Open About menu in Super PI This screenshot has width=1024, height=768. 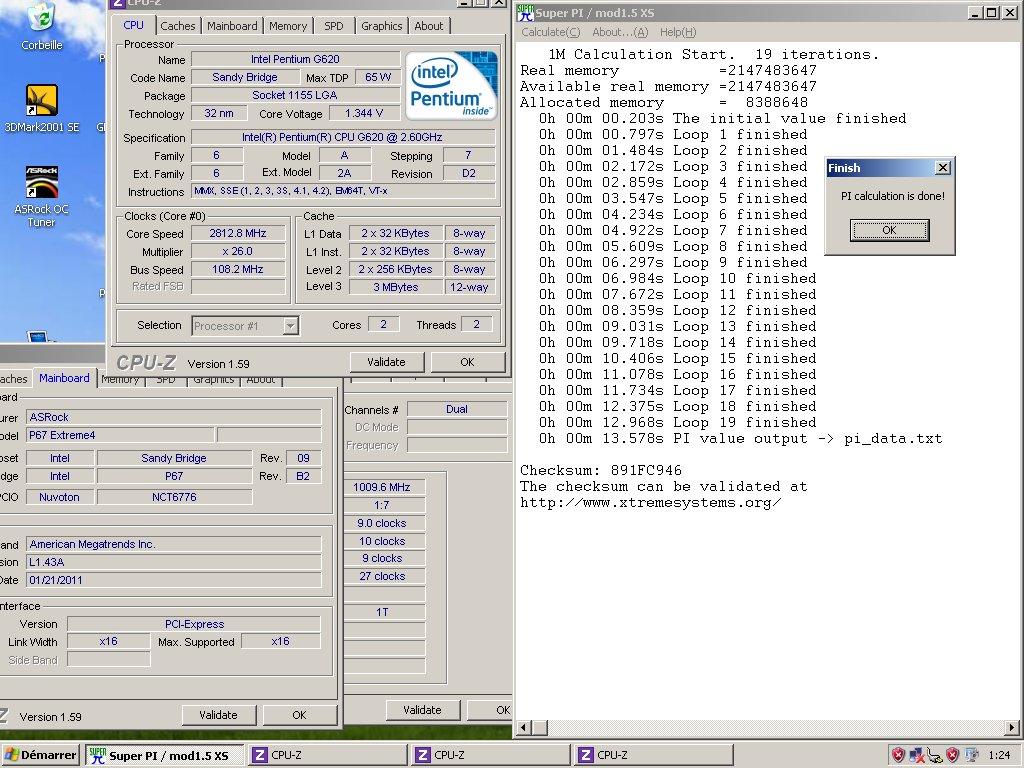(620, 32)
